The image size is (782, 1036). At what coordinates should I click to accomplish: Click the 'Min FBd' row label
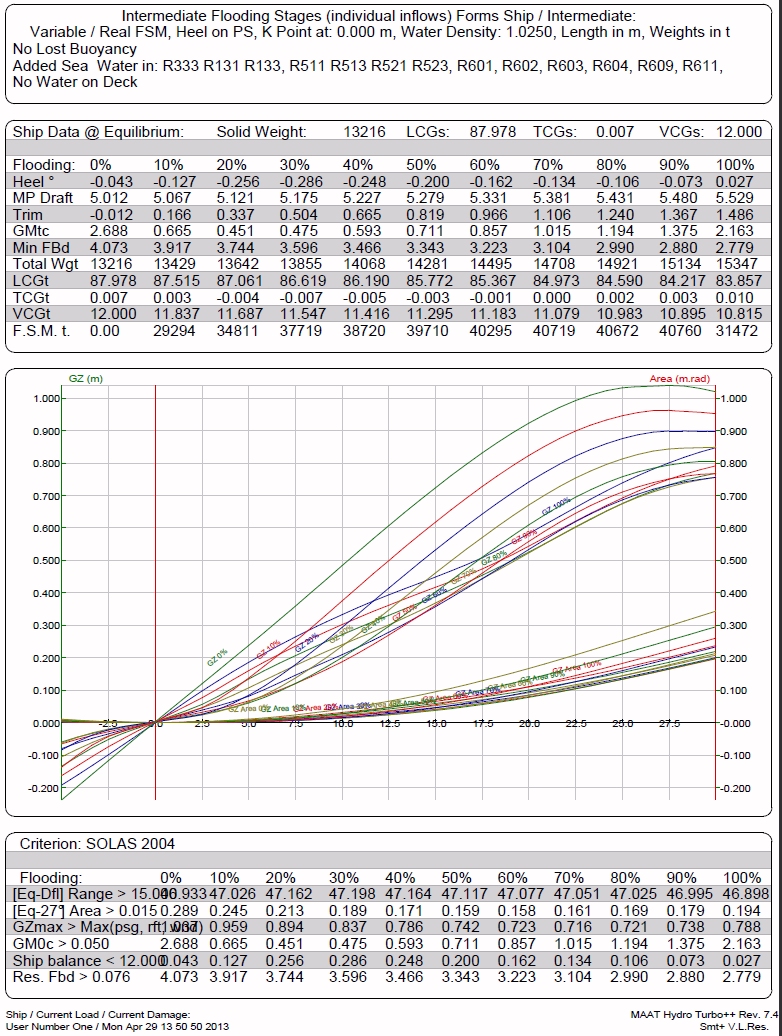coord(41,248)
